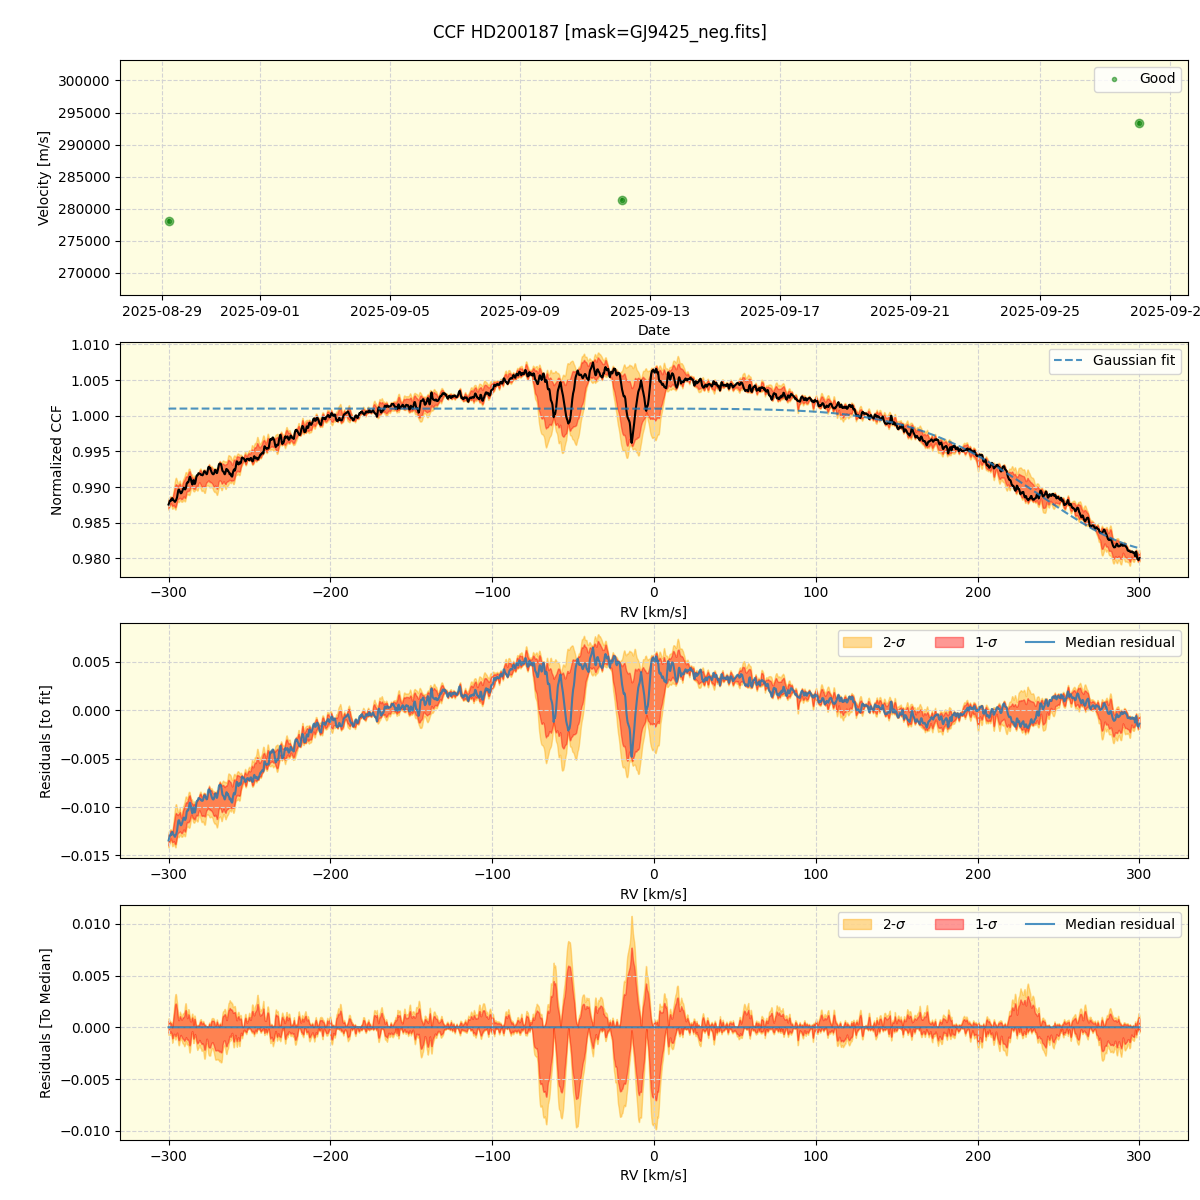1200x1200 pixels.
Task: Click the '2025-09-13' date tick label
Action: point(650,311)
